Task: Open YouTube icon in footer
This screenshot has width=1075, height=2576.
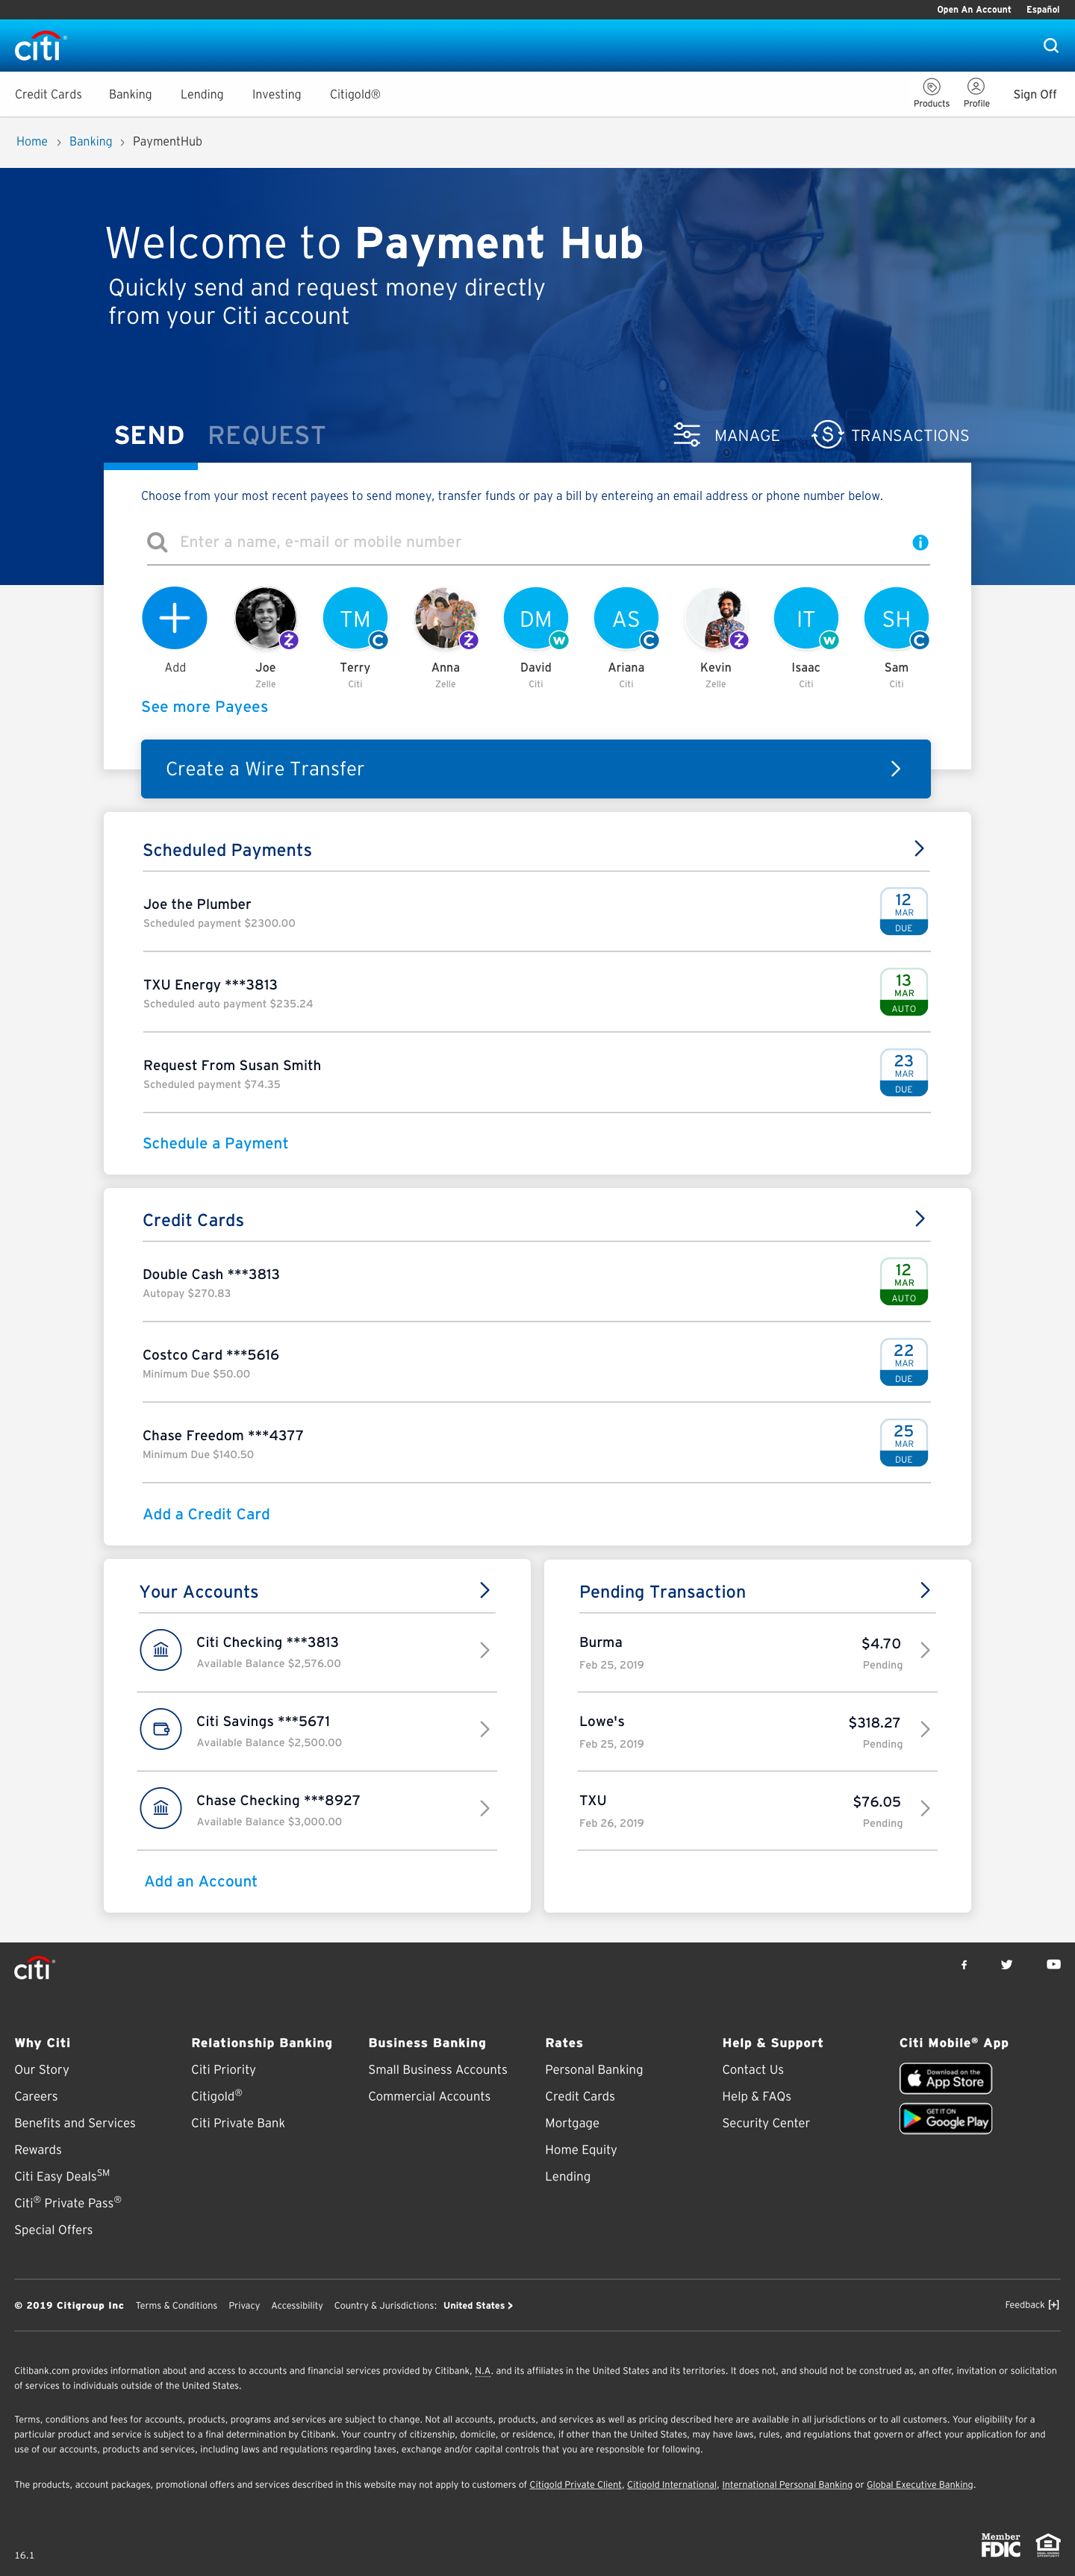Action: click(1053, 1964)
